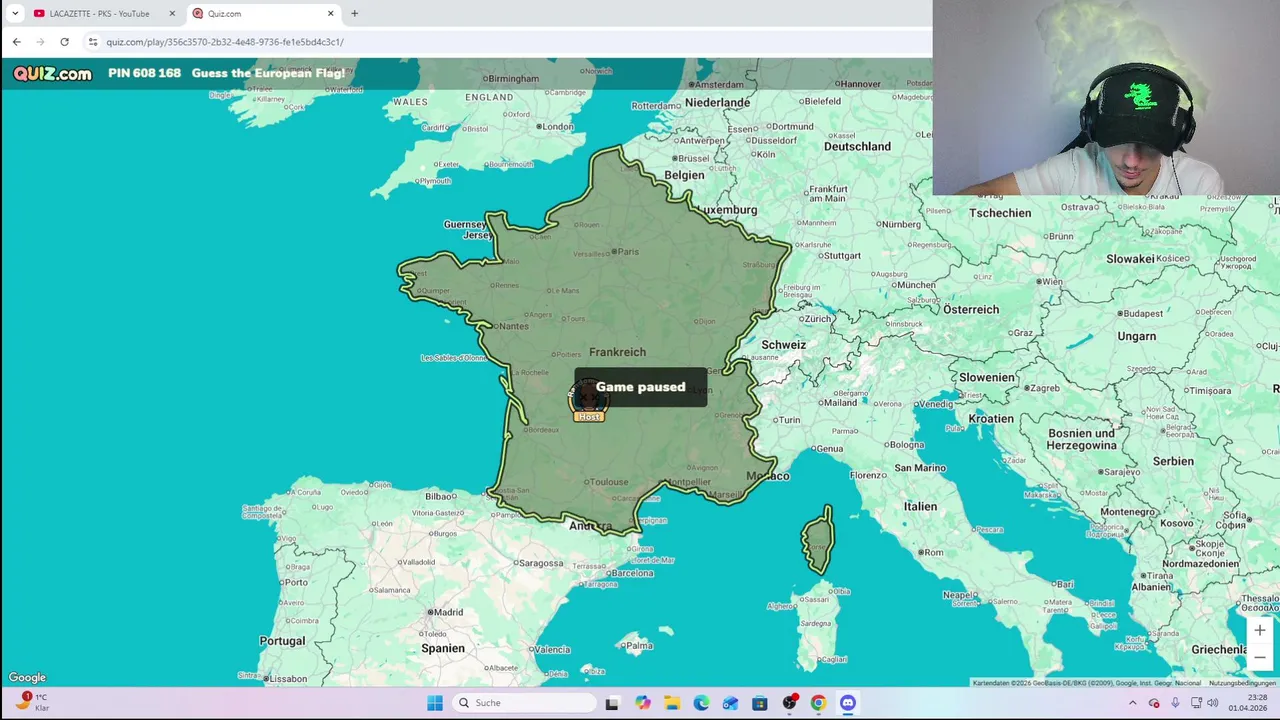Click the PIN 608 168 text
Image resolution: width=1280 pixels, height=720 pixels.
144,73
